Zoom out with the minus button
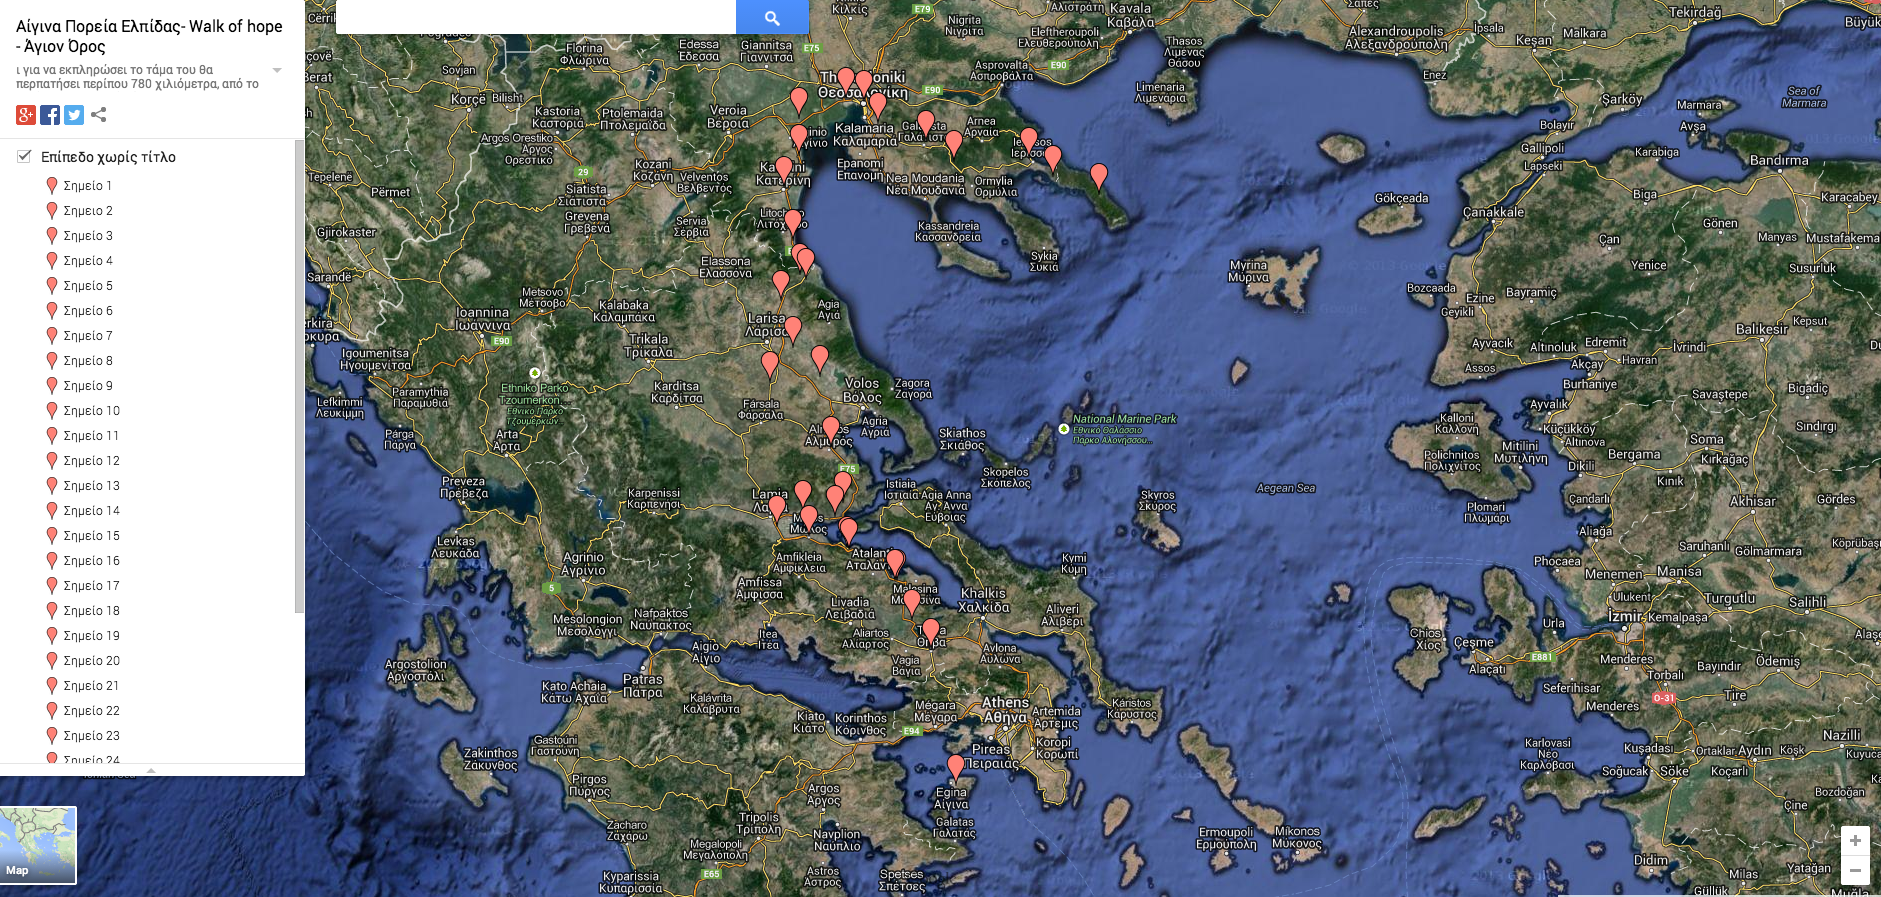 (1855, 870)
